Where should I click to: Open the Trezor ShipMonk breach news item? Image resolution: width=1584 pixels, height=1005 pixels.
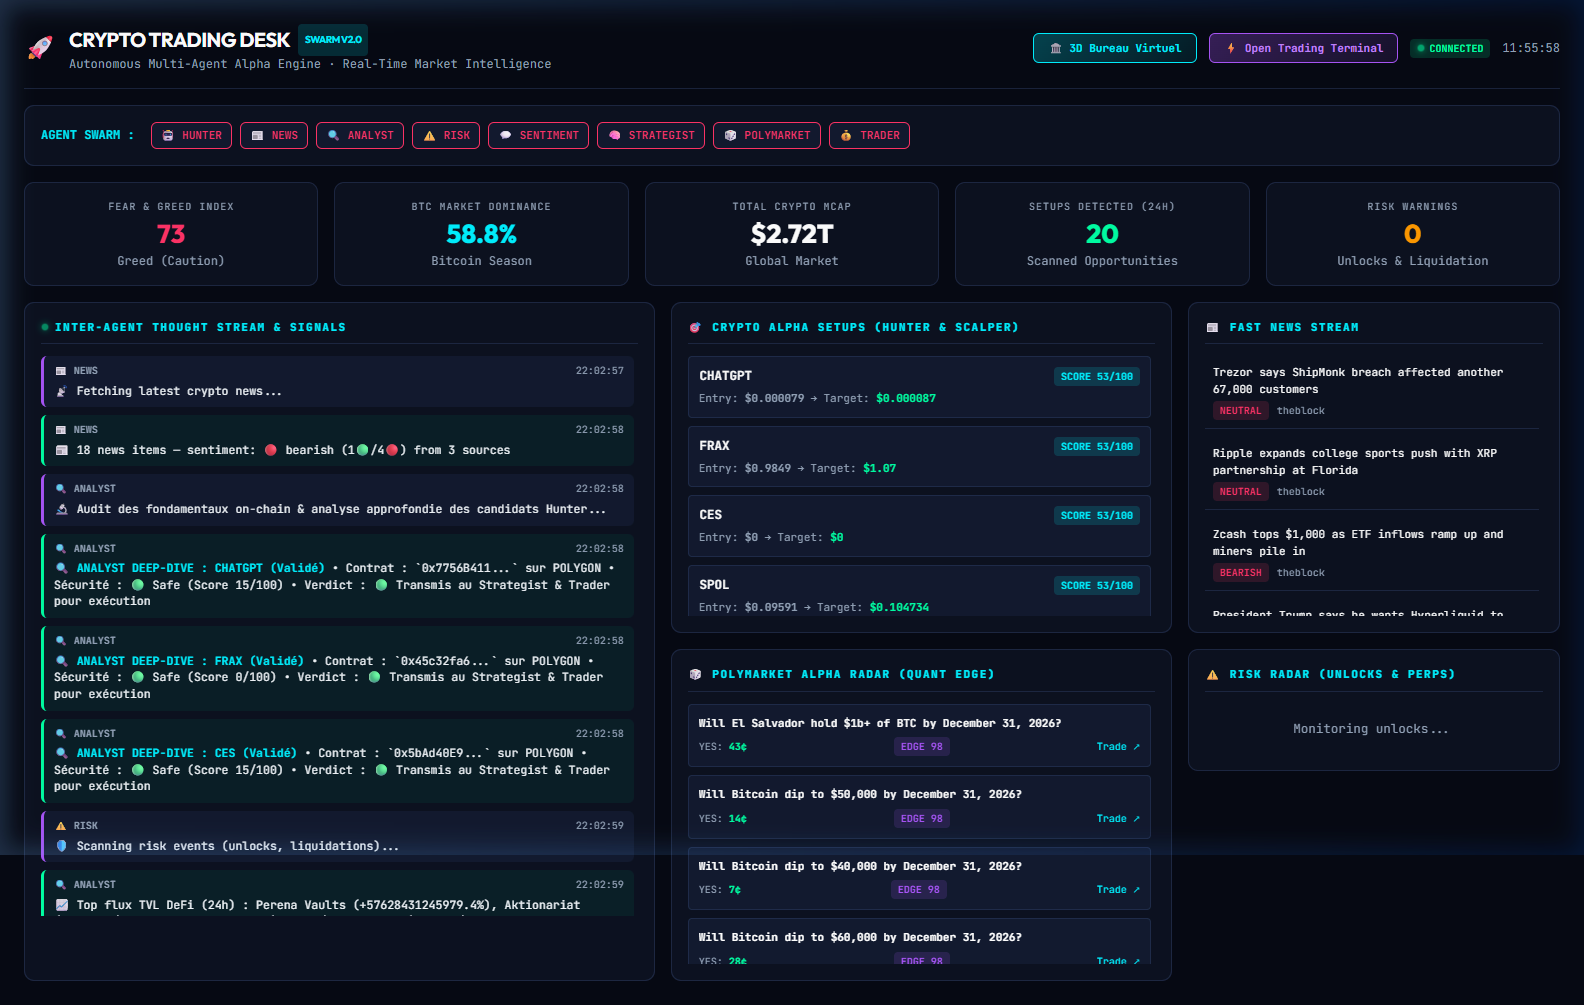pos(1372,390)
